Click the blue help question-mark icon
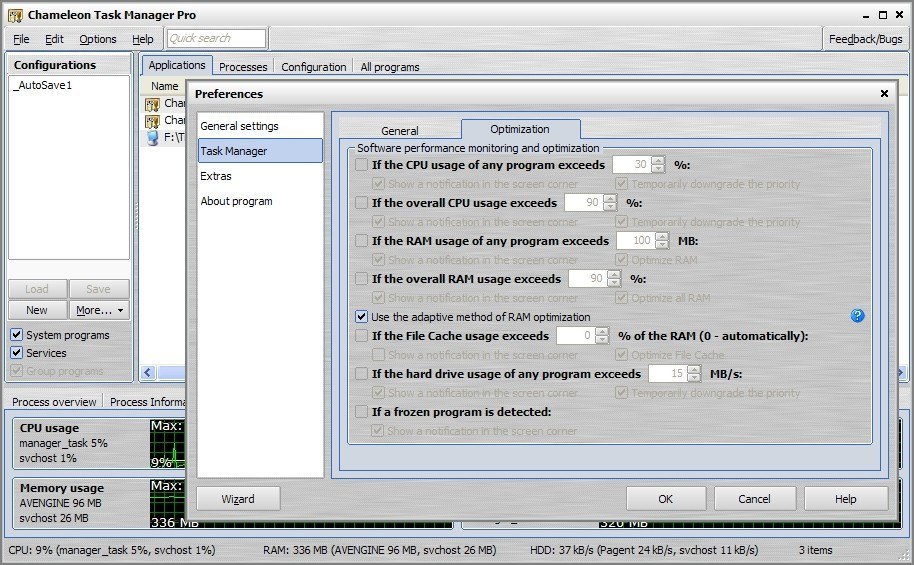This screenshot has height=565, width=914. (x=857, y=316)
